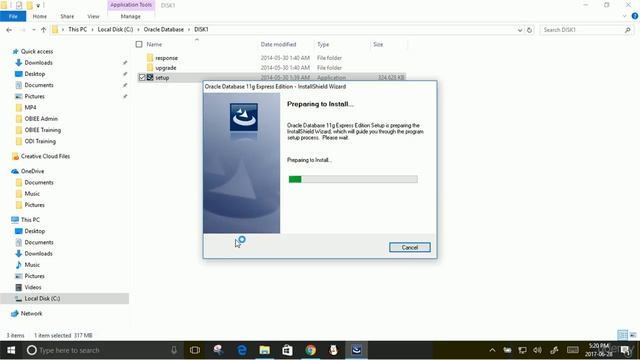Sort by Name column header
The width and height of the screenshot is (640, 360).
tap(154, 44)
